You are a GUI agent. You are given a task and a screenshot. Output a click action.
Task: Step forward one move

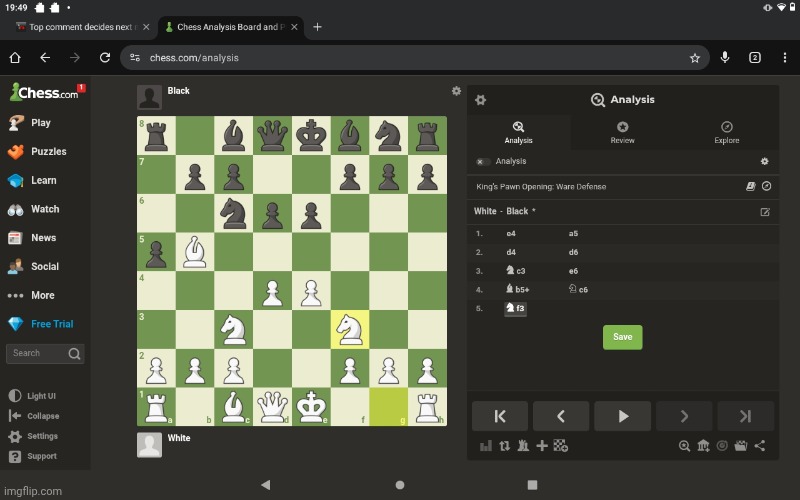(x=684, y=416)
